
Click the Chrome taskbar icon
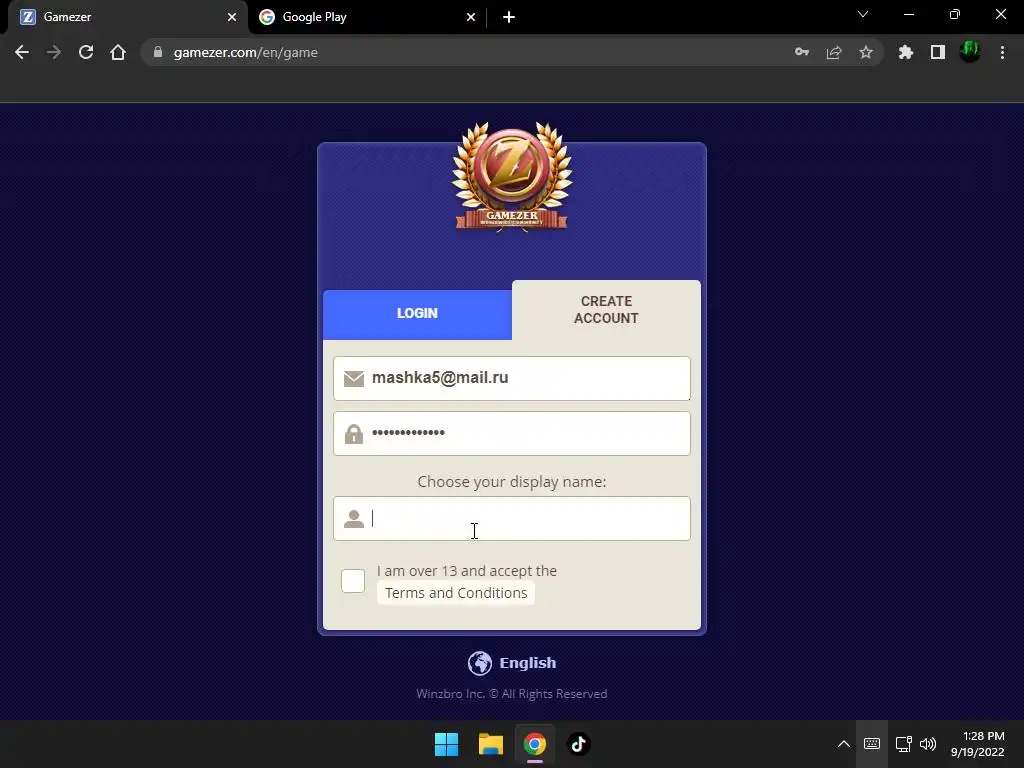[534, 744]
